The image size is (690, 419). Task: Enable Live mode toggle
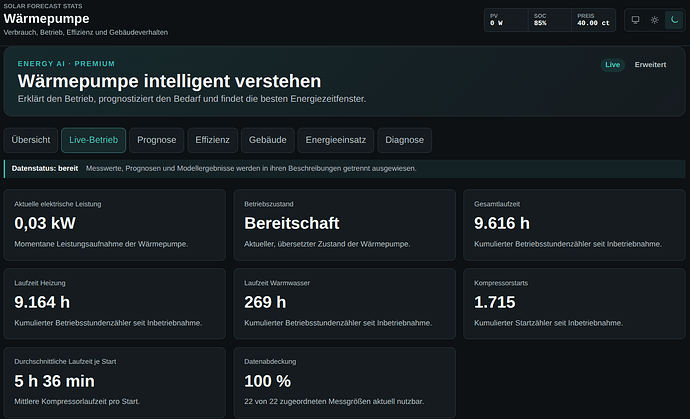(x=613, y=65)
